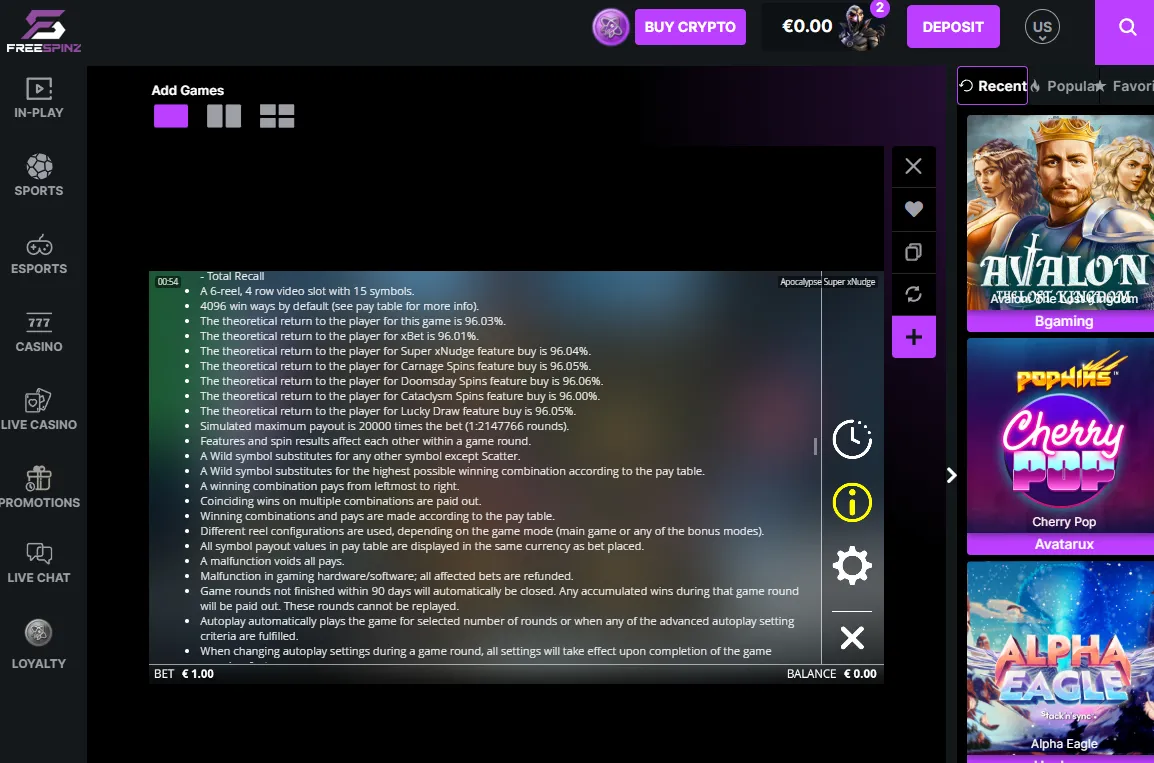
Task: Reload the game with refresh icon
Action: click(913, 294)
